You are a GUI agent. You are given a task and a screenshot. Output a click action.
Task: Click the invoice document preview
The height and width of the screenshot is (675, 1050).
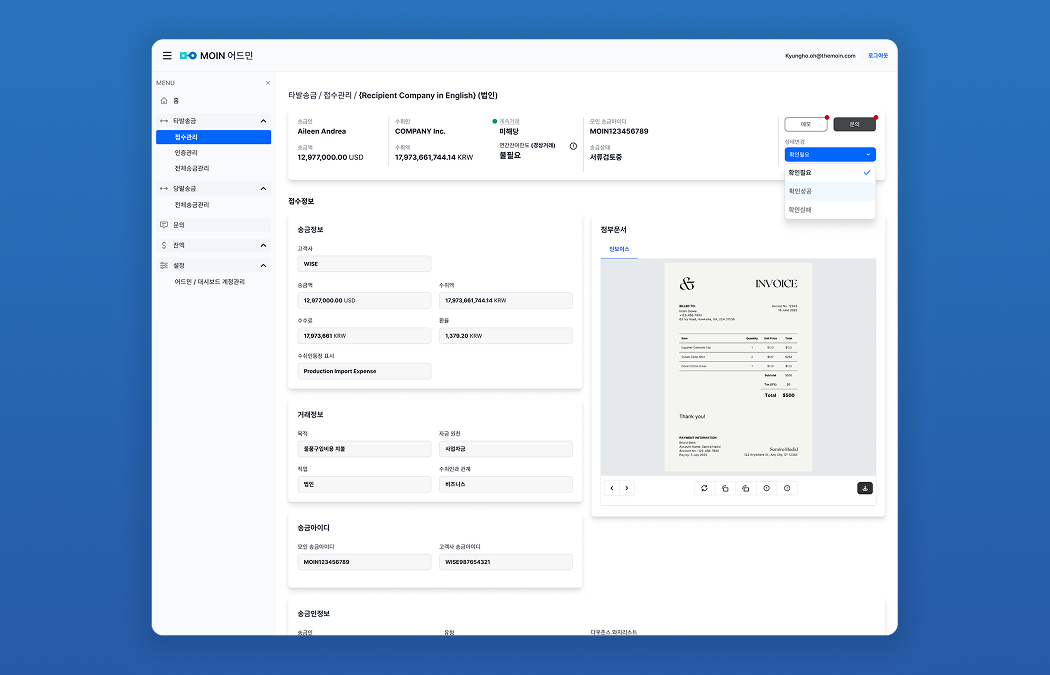738,367
